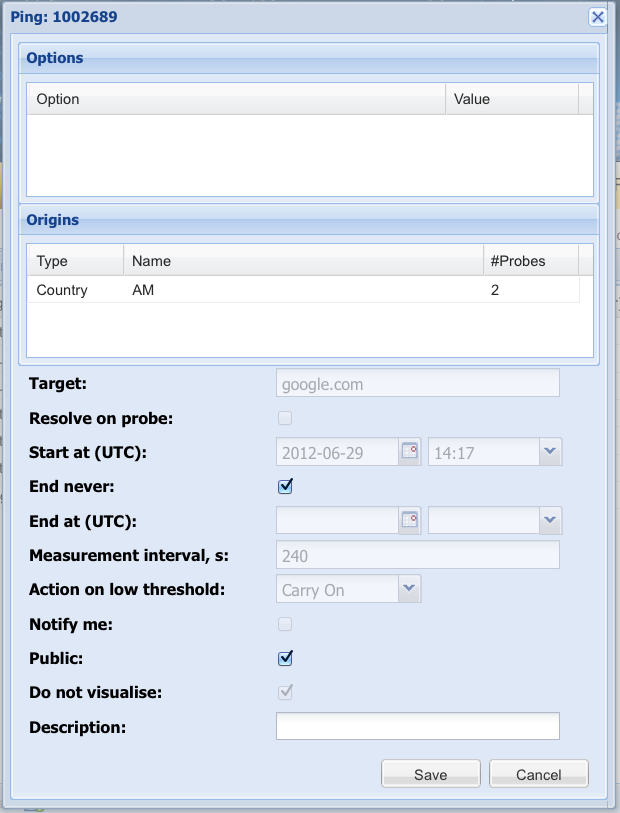Close the Ping 1002689 dialog

(x=597, y=17)
